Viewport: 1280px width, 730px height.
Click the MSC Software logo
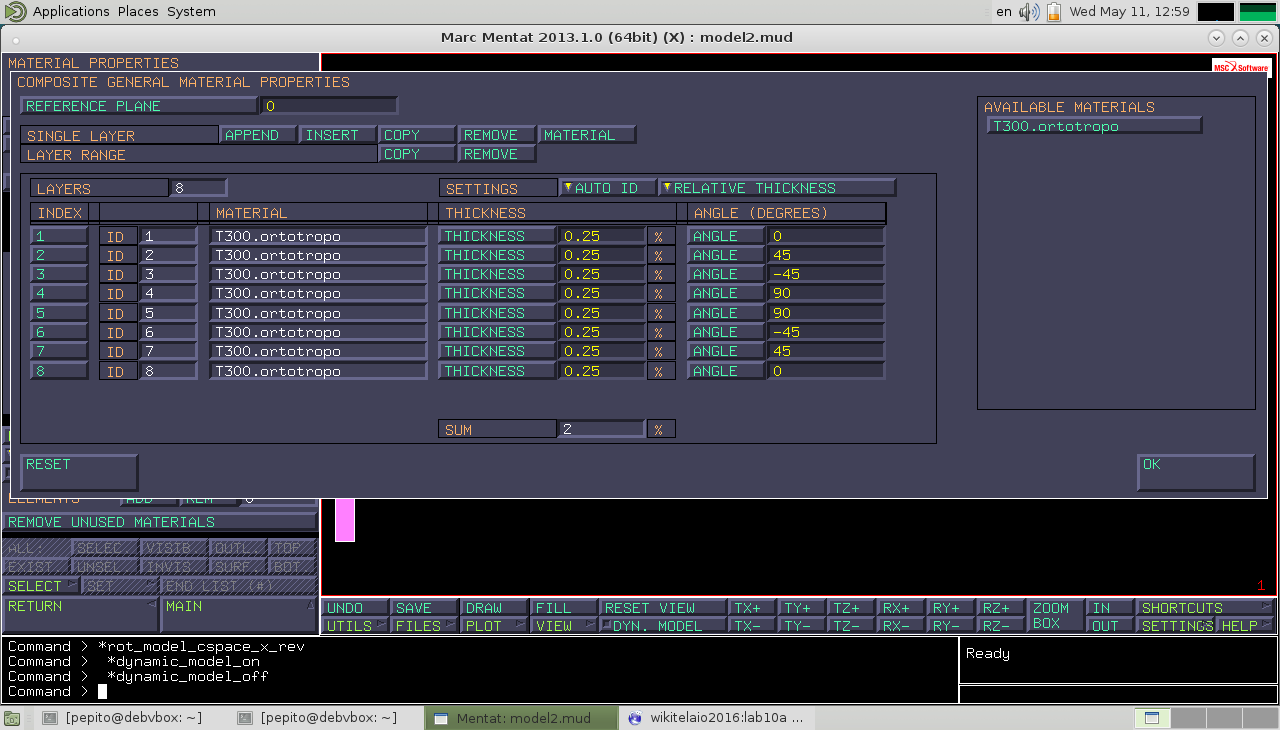click(x=1240, y=66)
